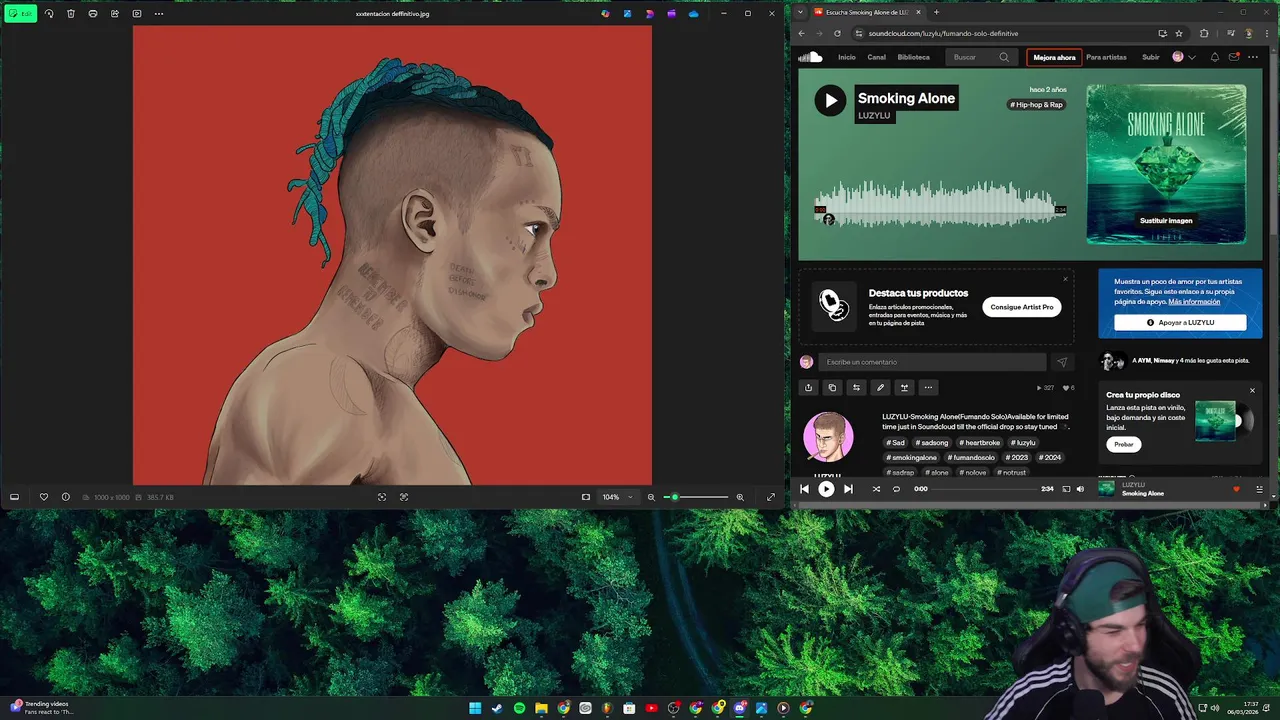This screenshot has width=1280, height=720.
Task: Play Smoking Alone with large play button
Action: coord(830,100)
